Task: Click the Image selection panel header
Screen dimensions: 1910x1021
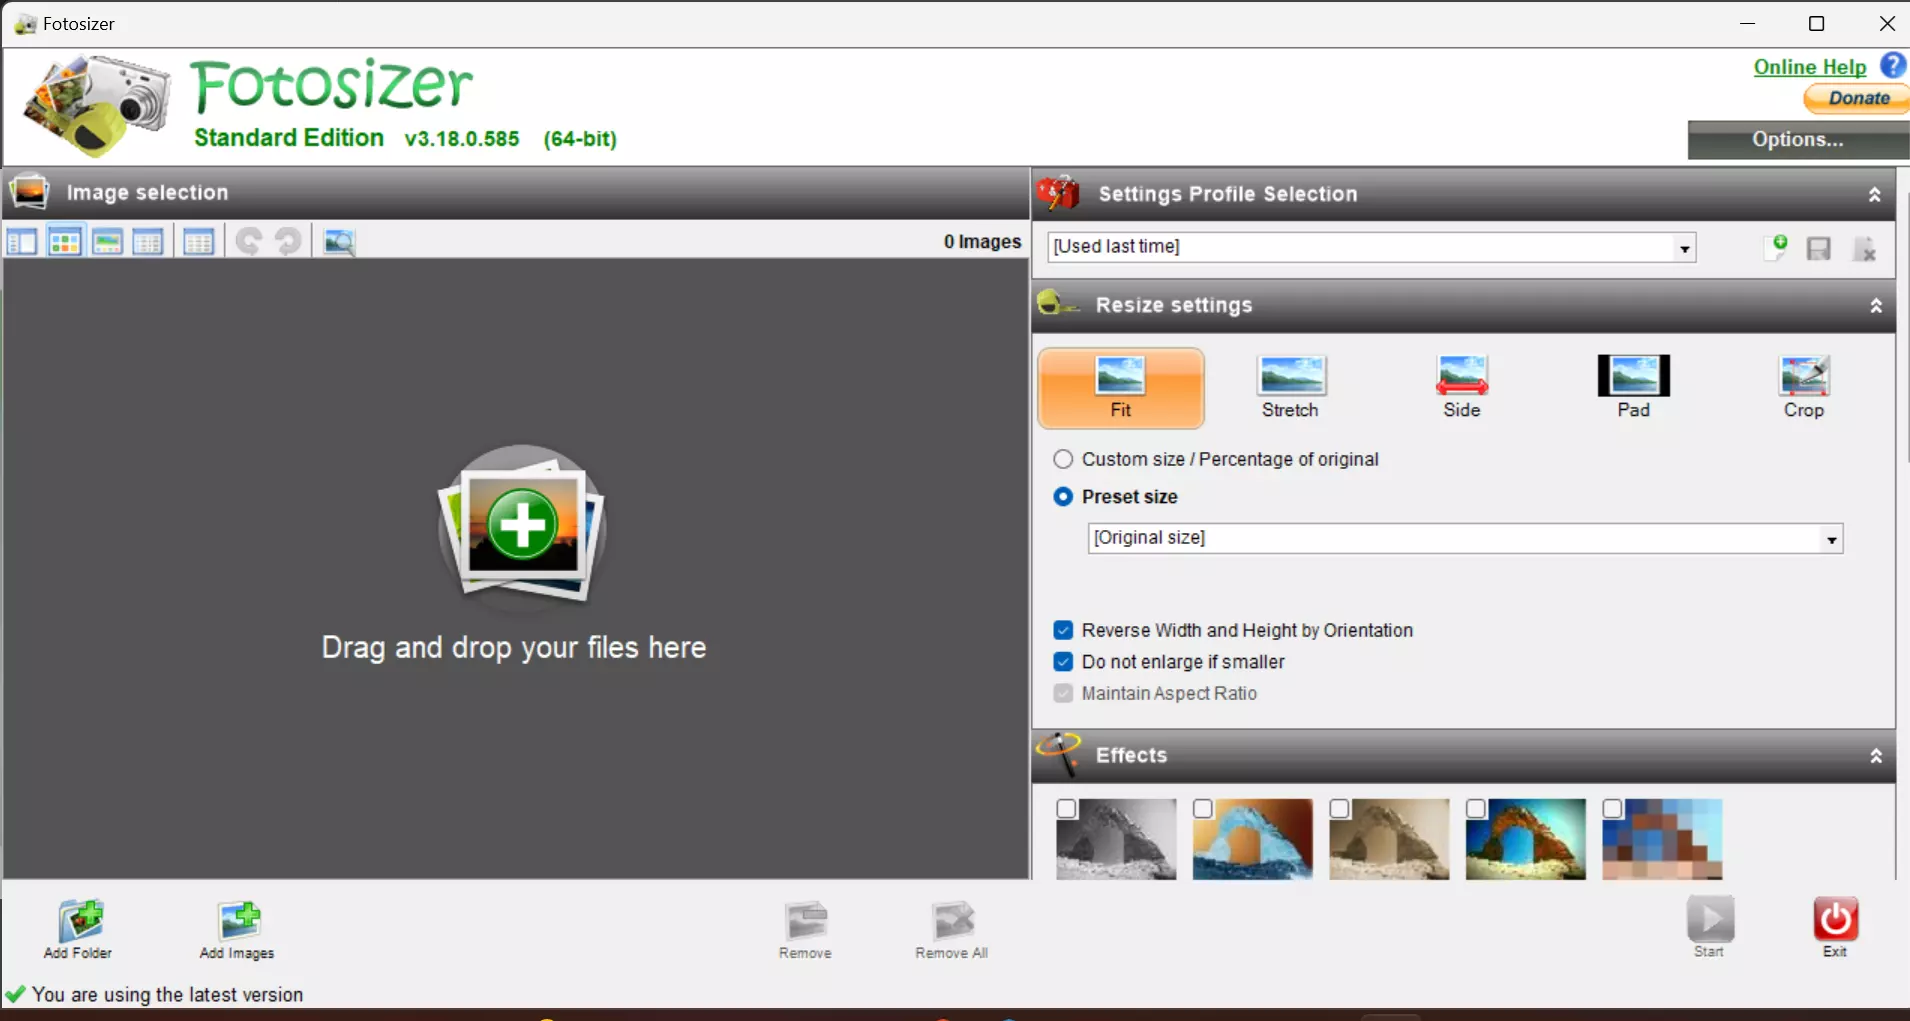Action: (516, 193)
